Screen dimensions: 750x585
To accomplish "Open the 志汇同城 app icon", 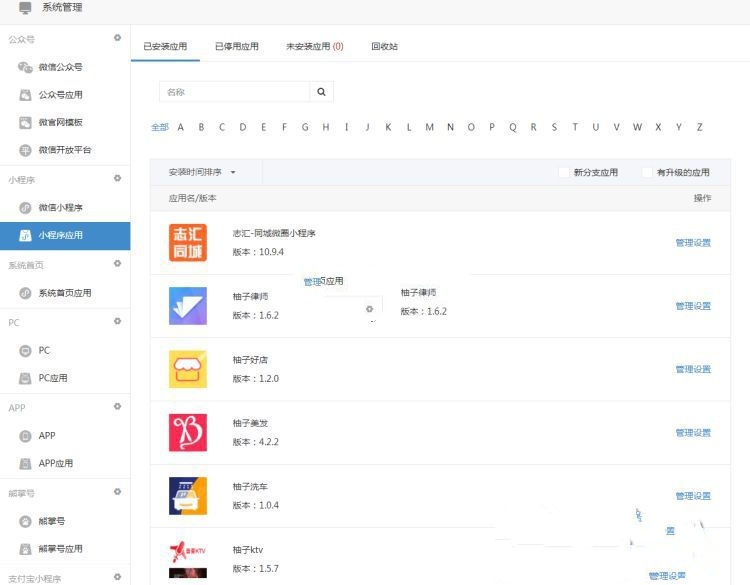I will click(188, 243).
